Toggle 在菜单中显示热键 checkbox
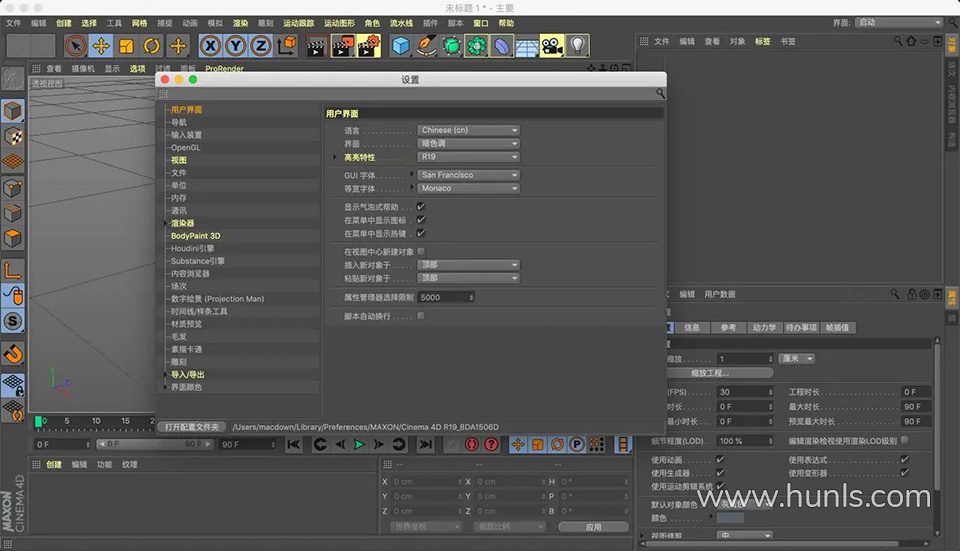The width and height of the screenshot is (960, 551). tap(421, 233)
